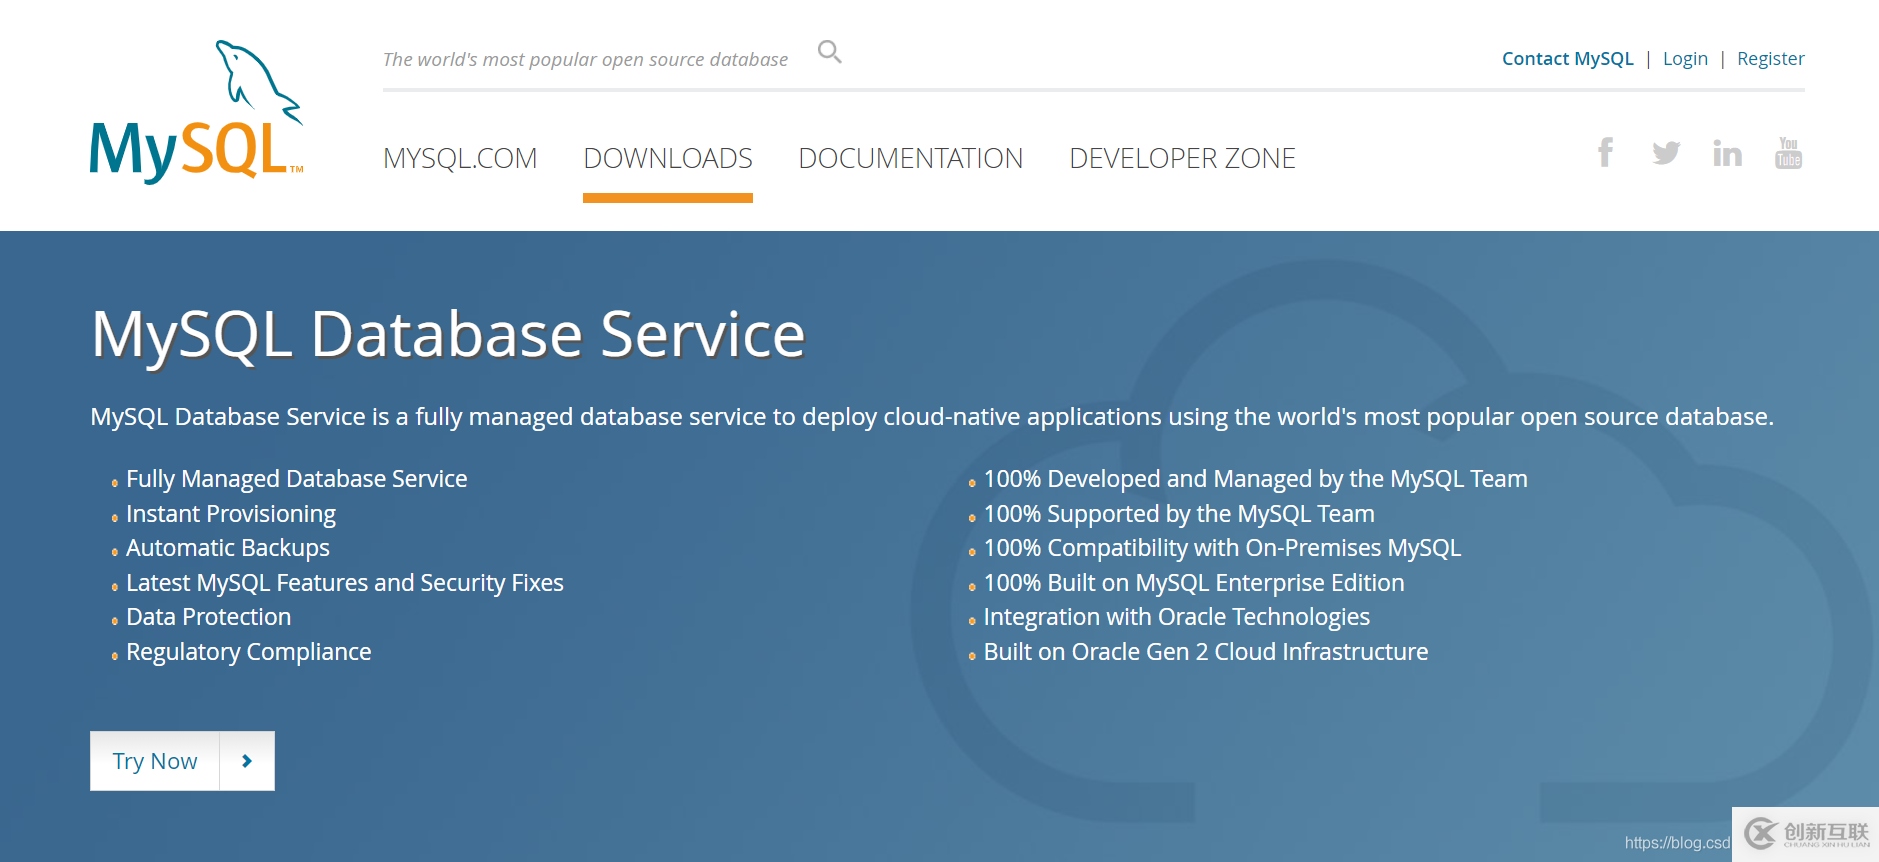Open the MySQL Twitter icon

tap(1666, 153)
